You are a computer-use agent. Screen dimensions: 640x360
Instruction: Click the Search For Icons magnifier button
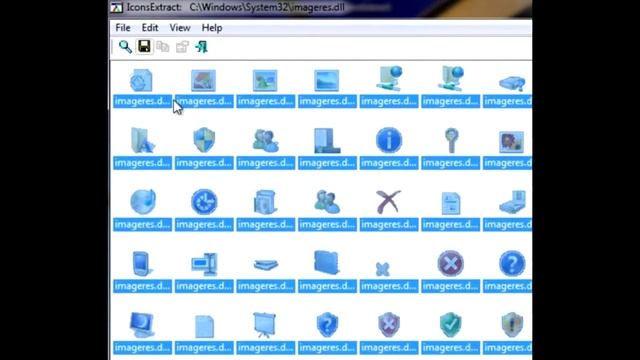point(125,47)
